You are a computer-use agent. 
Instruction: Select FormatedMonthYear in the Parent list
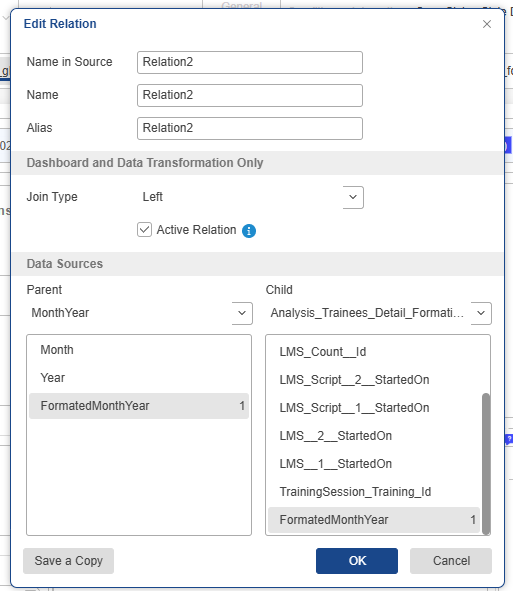(139, 406)
